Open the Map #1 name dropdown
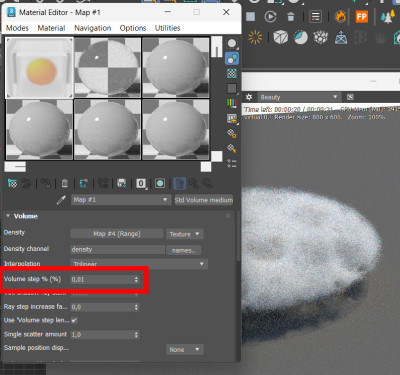Screen dimensions: 400x375 pos(120,200)
